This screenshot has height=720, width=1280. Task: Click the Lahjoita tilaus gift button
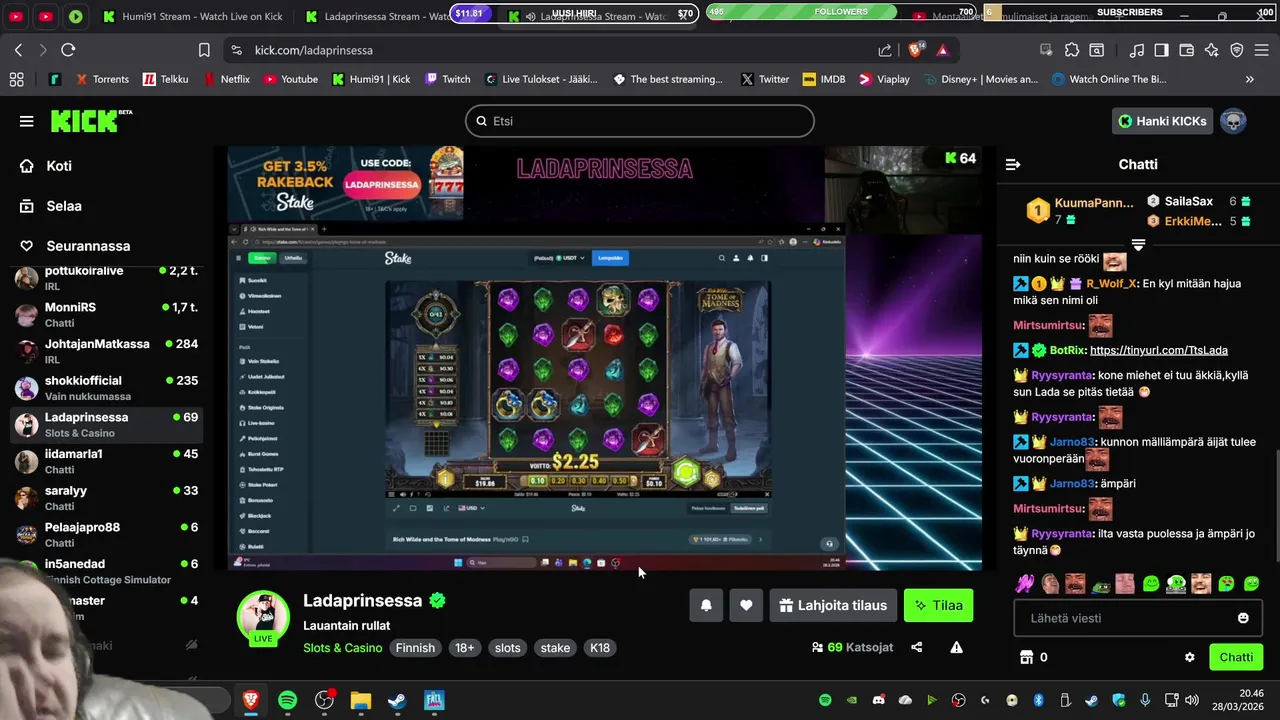[833, 605]
